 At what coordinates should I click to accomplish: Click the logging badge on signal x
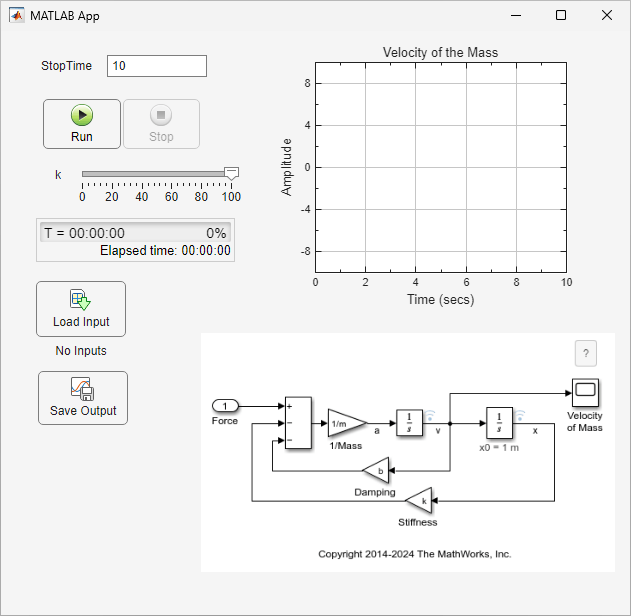coord(520,415)
